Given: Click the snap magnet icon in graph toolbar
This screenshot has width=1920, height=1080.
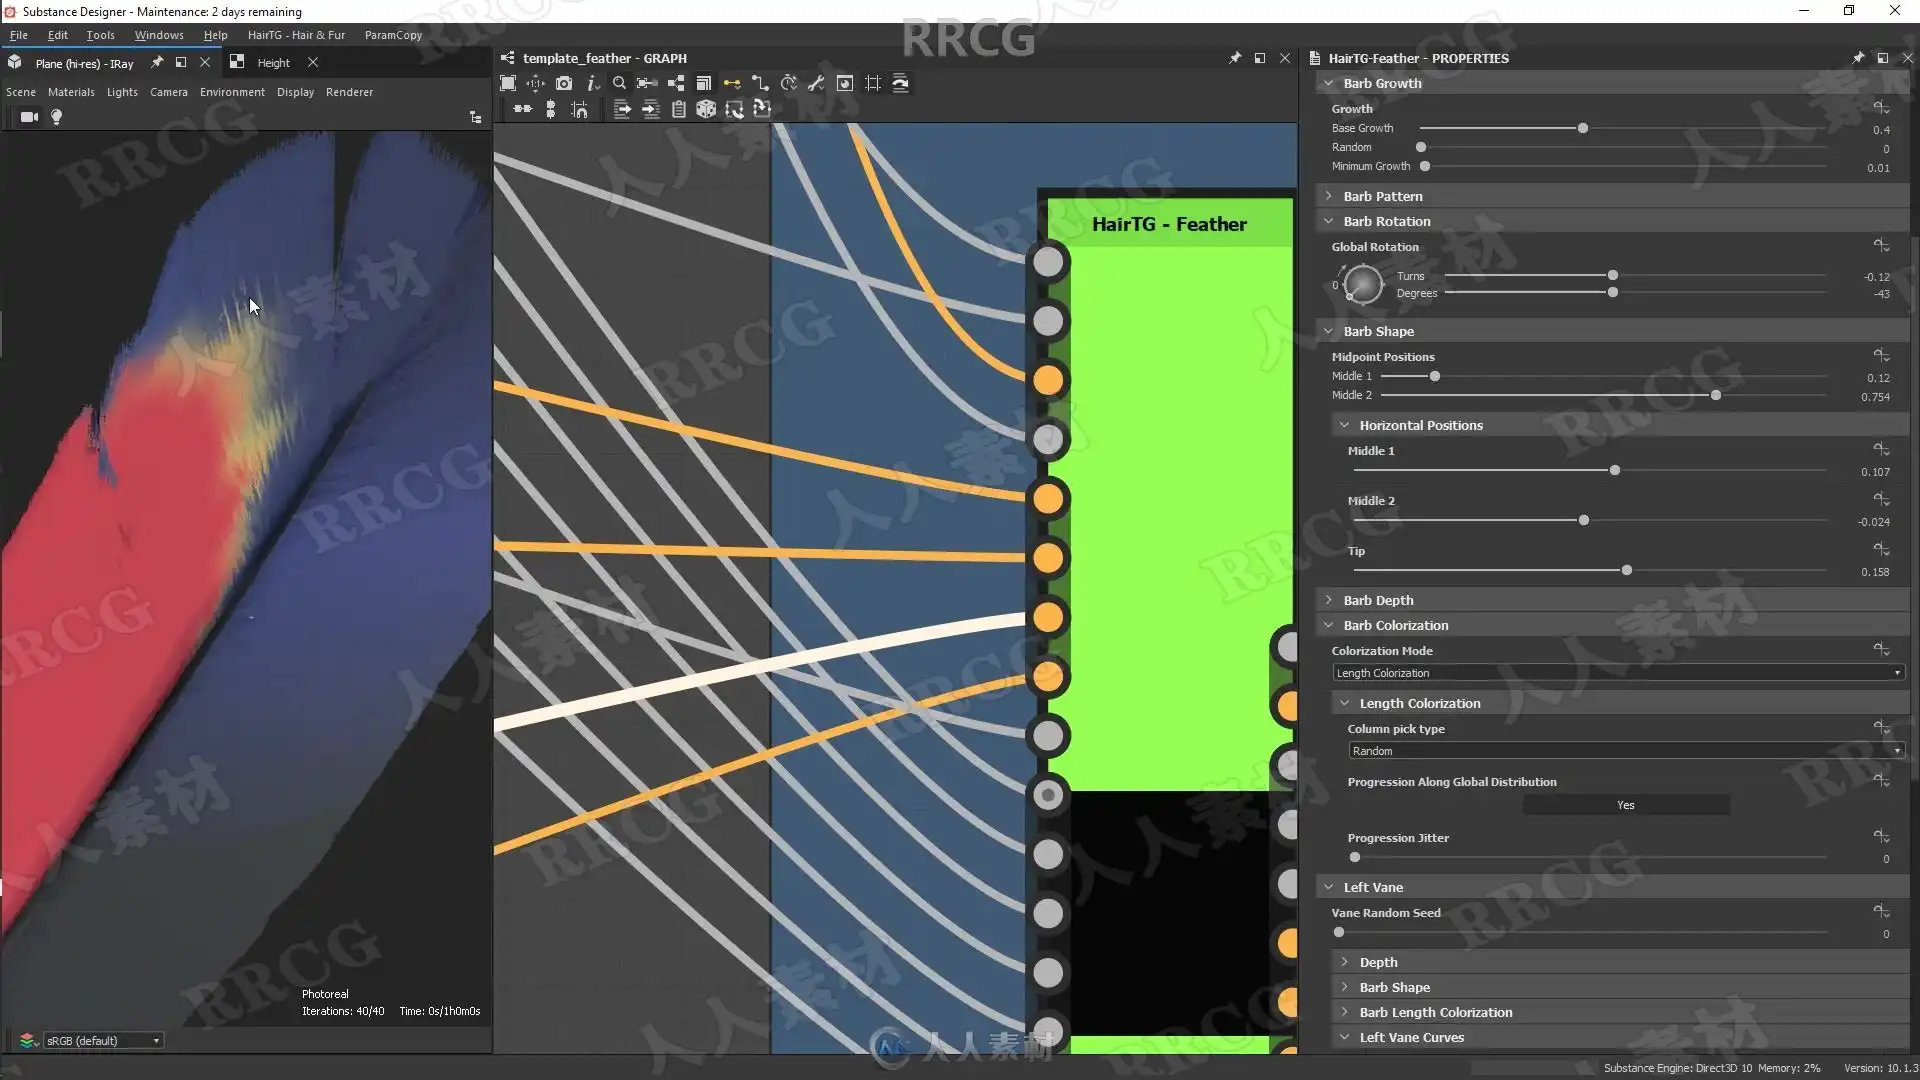Looking at the screenshot, I should point(579,110).
